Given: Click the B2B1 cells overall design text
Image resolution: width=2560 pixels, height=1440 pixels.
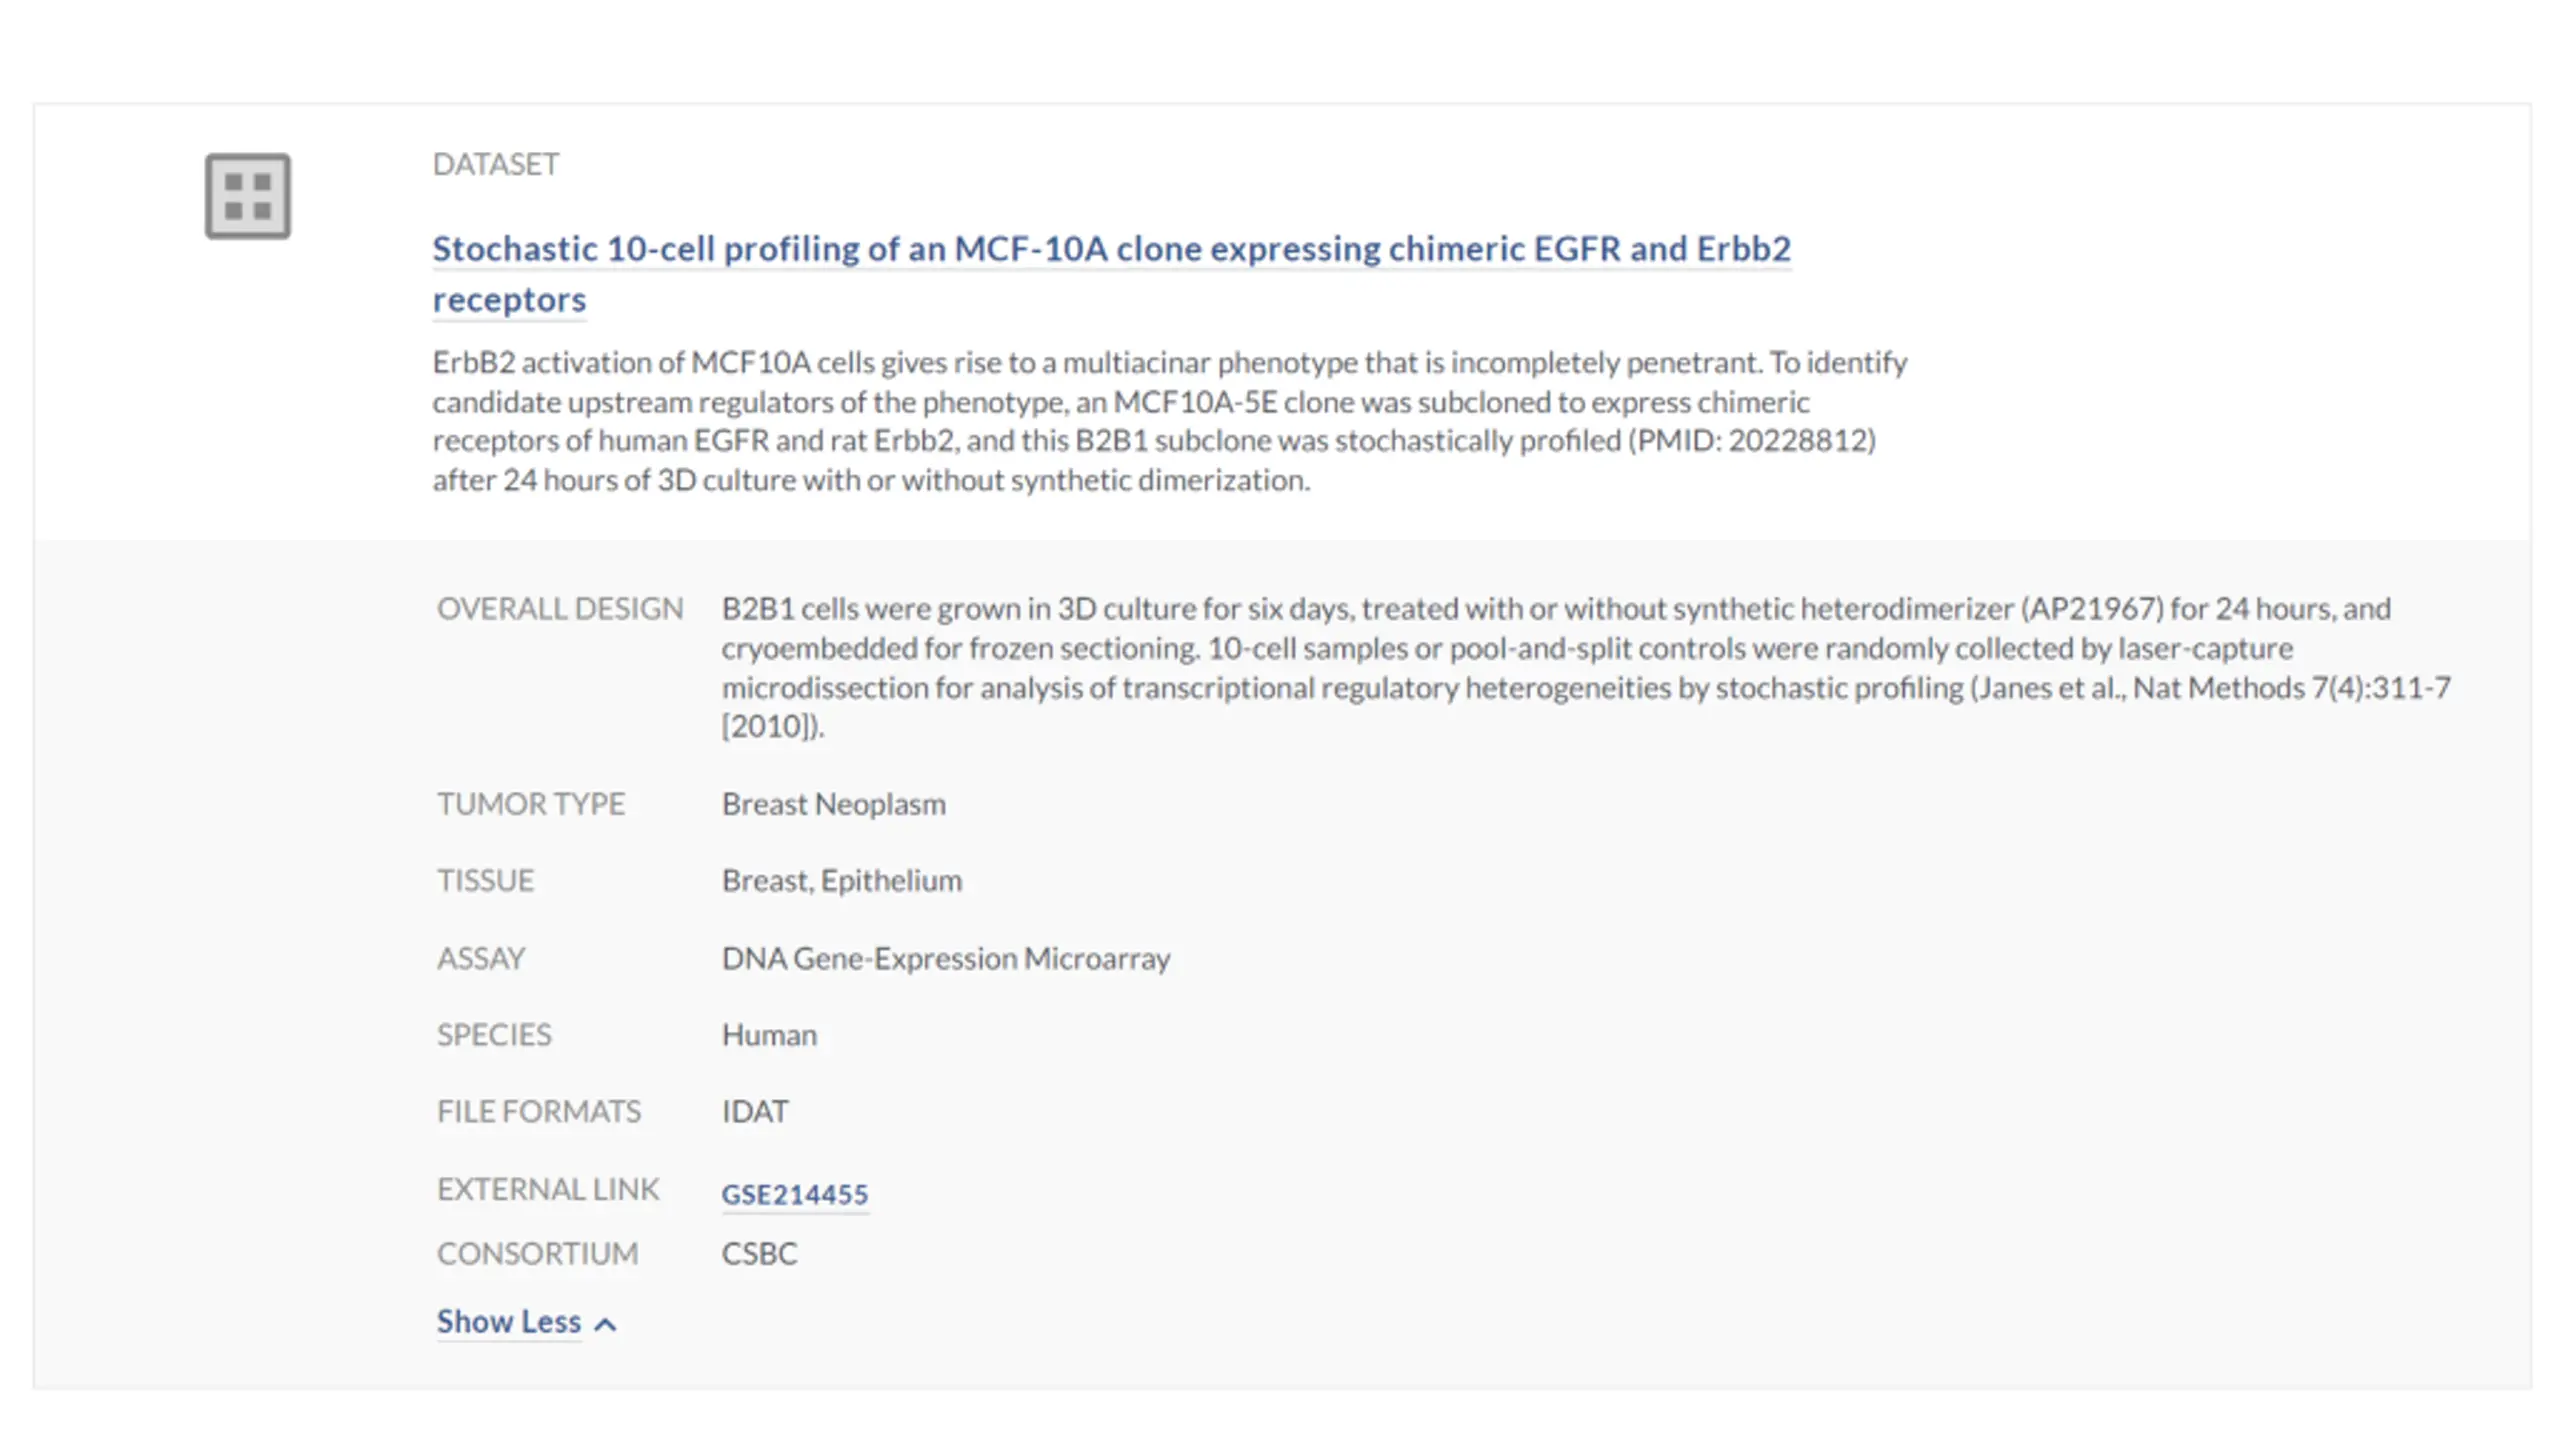Looking at the screenshot, I should pyautogui.click(x=1586, y=667).
